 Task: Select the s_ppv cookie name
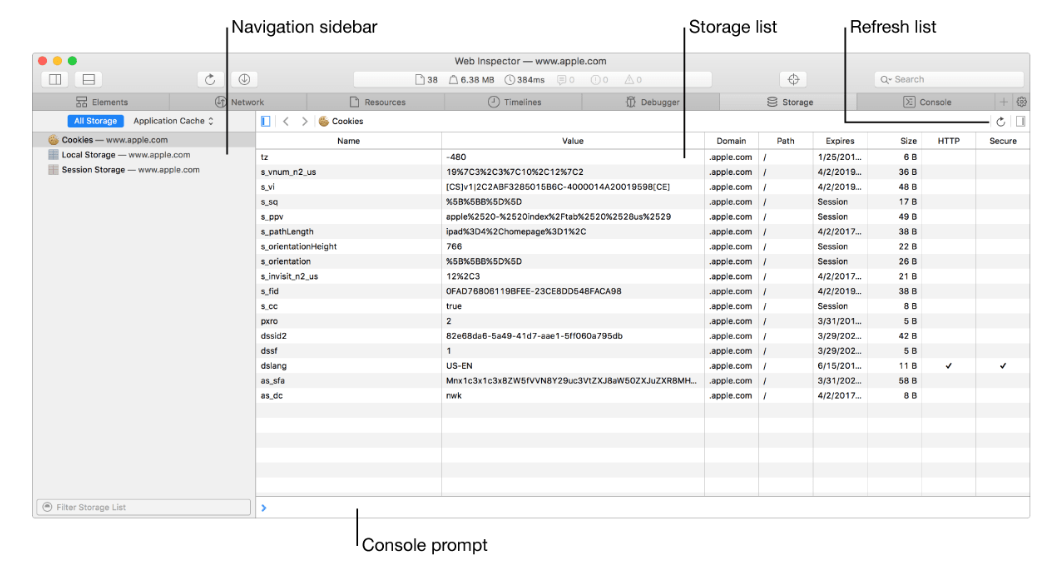272,217
